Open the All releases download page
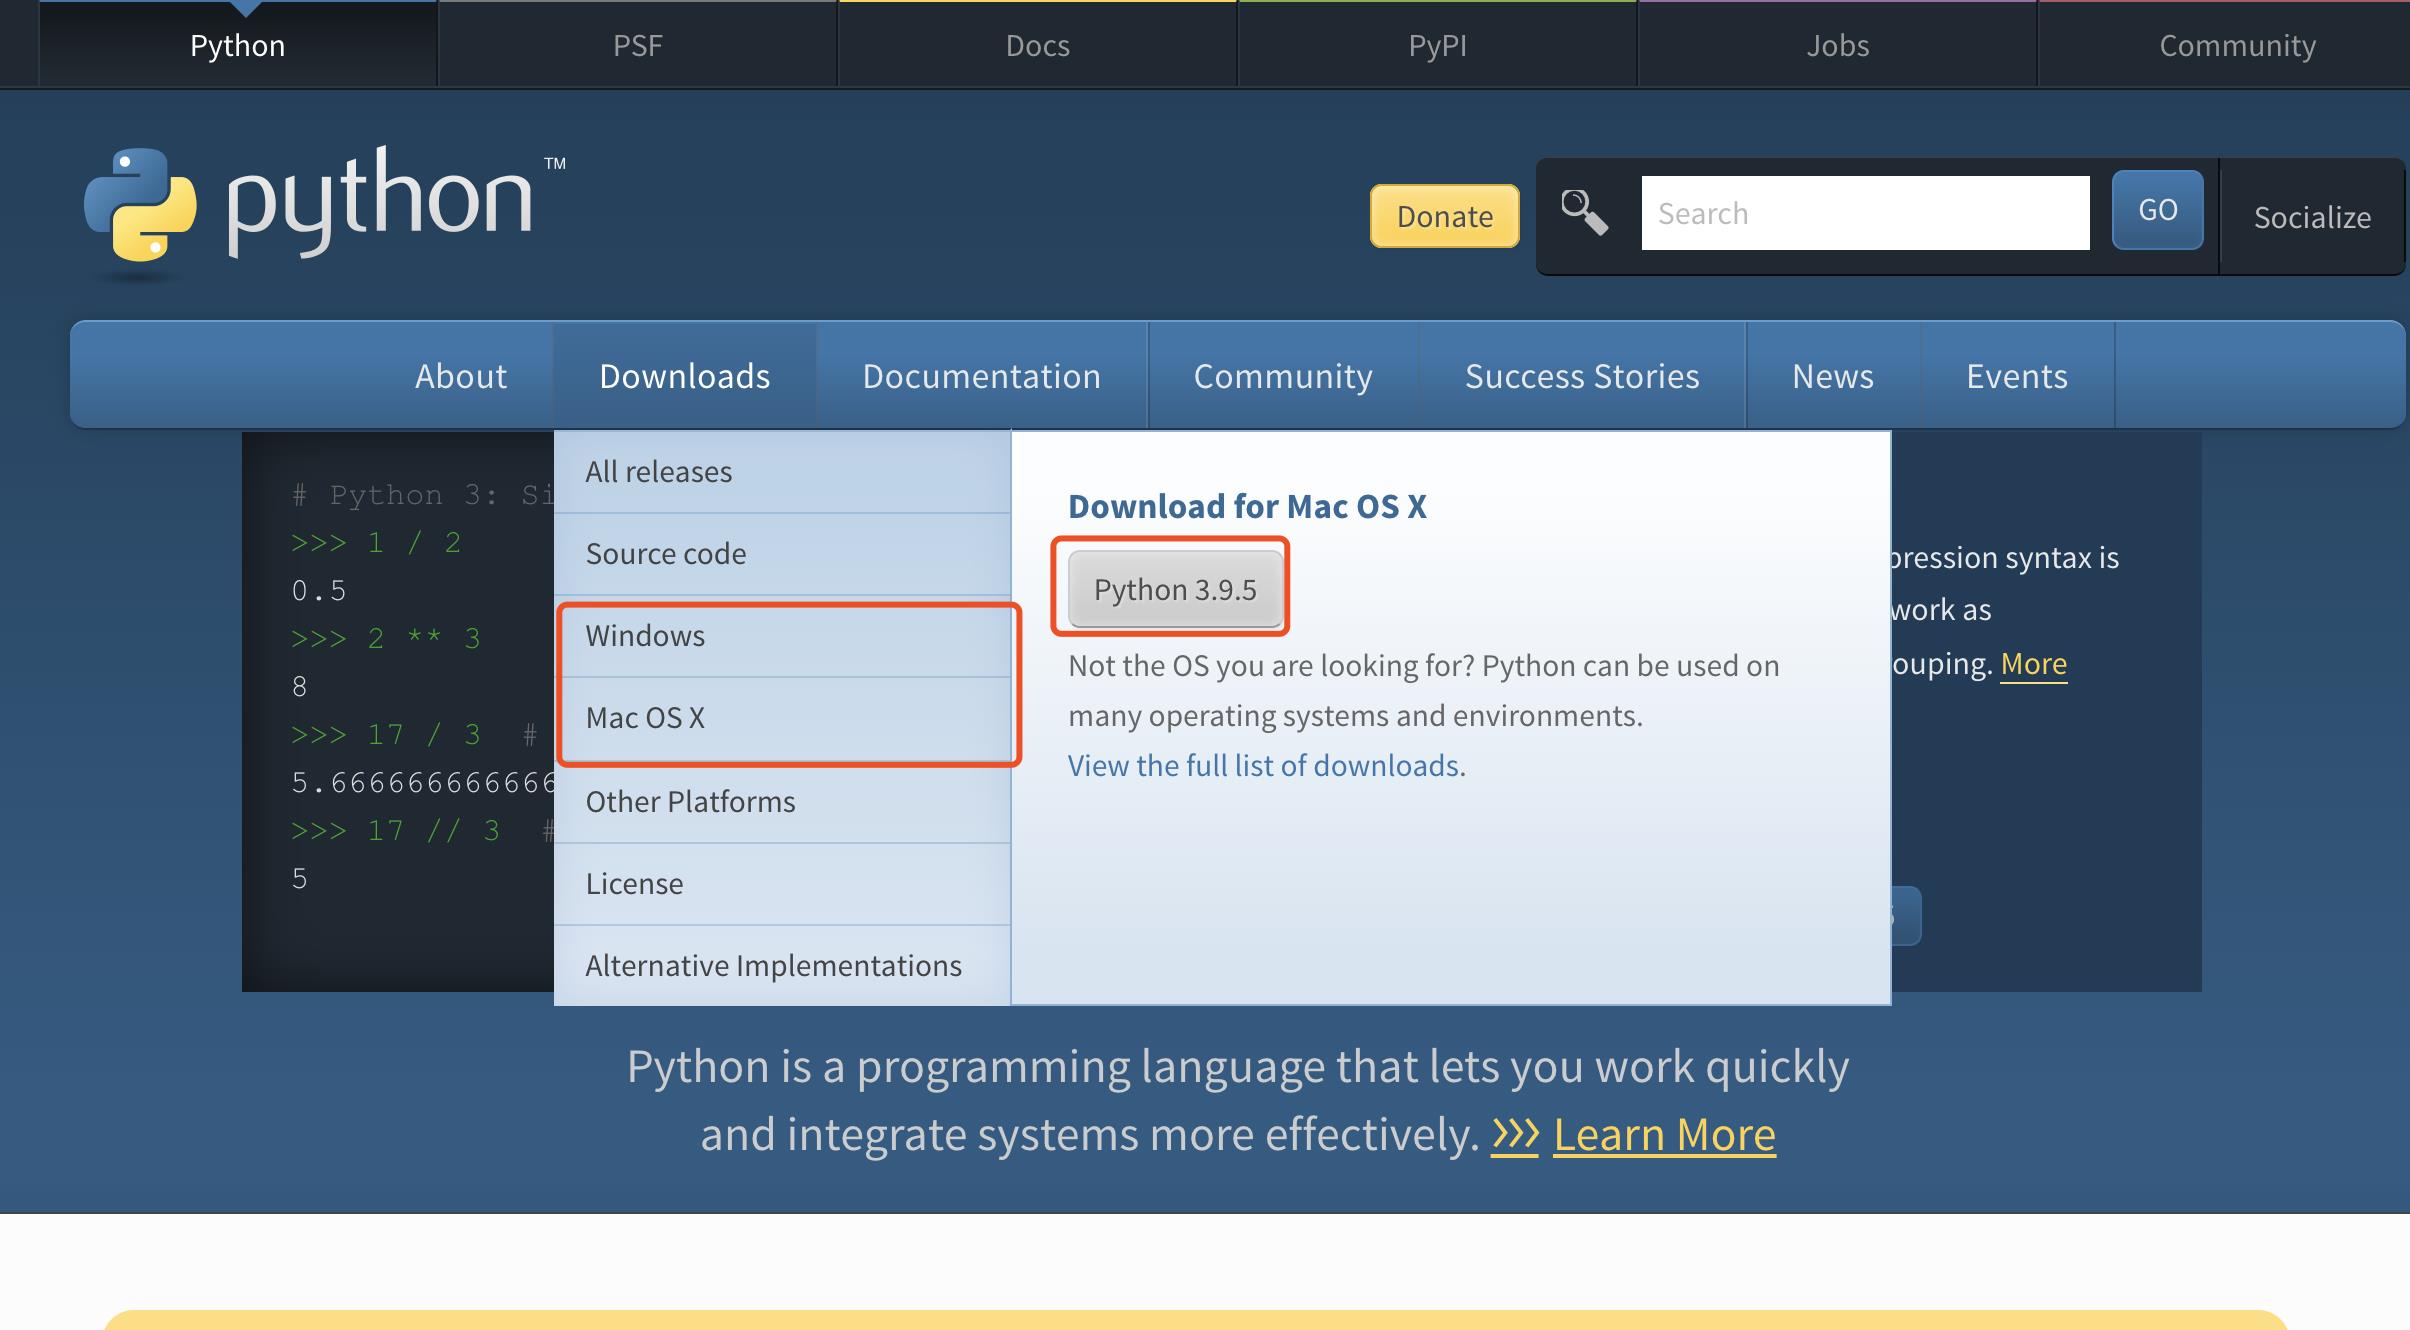Screen dimensions: 2410x1330 click(x=658, y=470)
